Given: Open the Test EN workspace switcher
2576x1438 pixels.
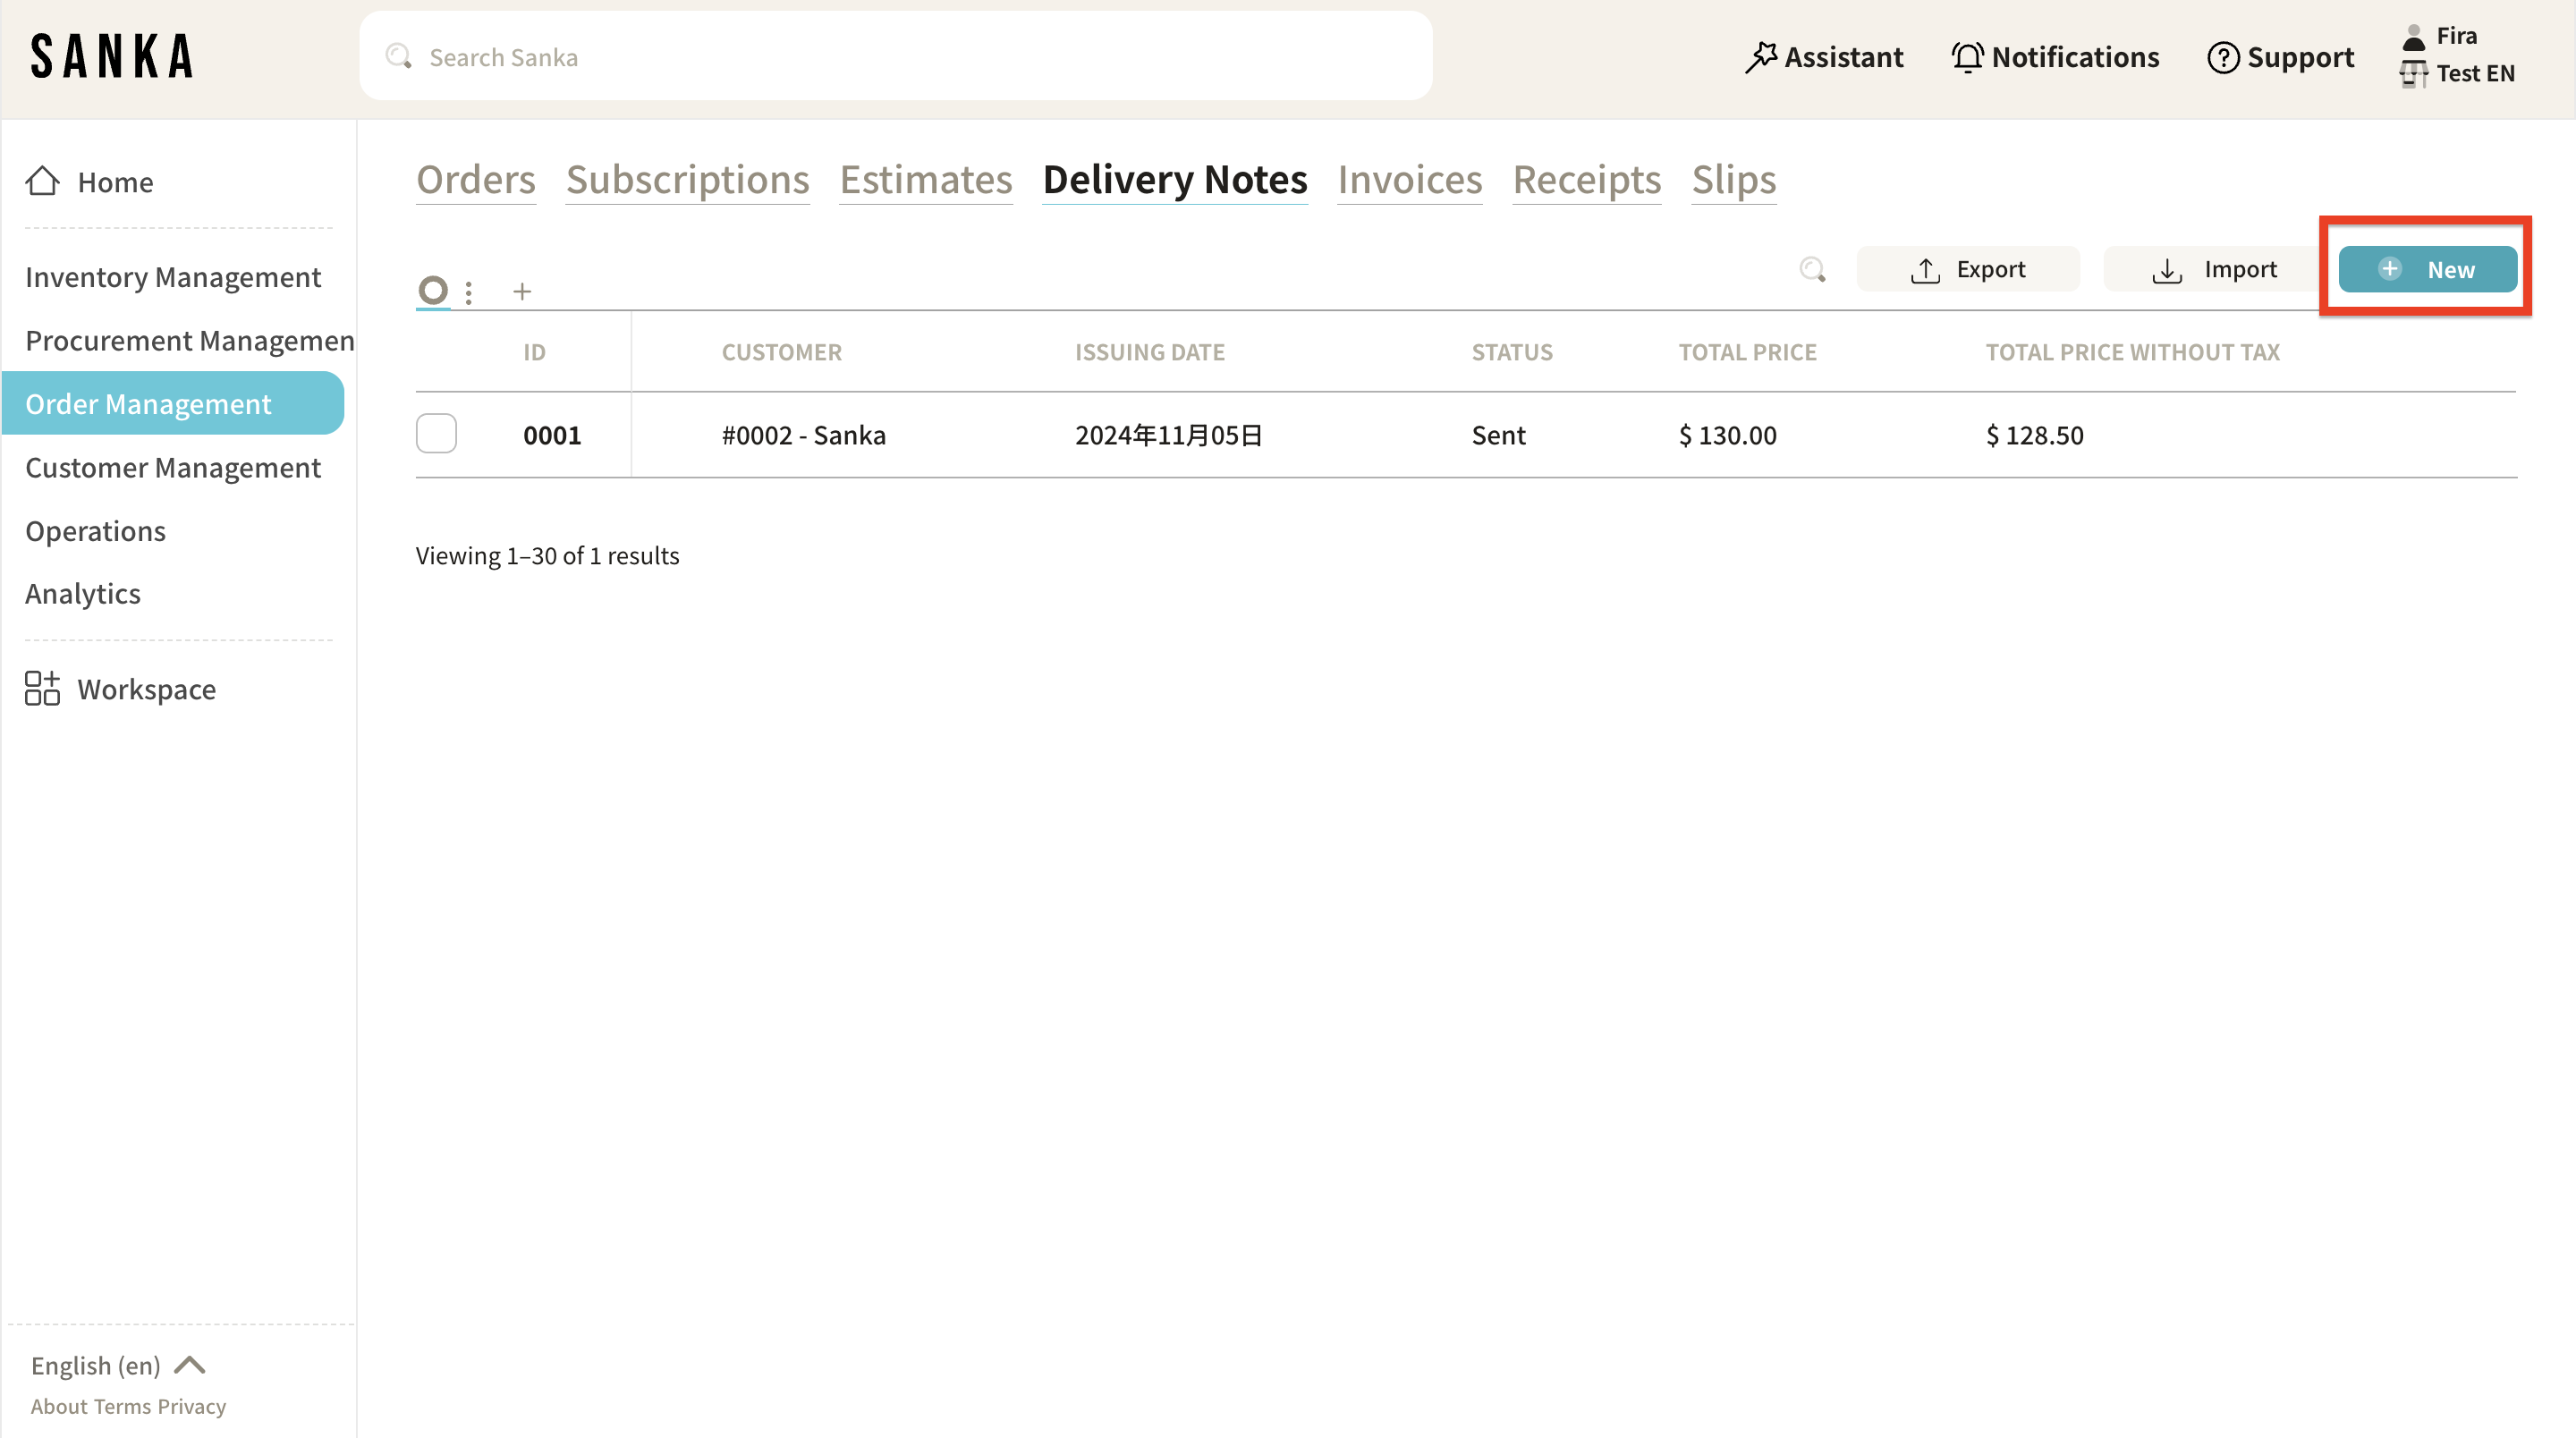Looking at the screenshot, I should pyautogui.click(x=2473, y=73).
